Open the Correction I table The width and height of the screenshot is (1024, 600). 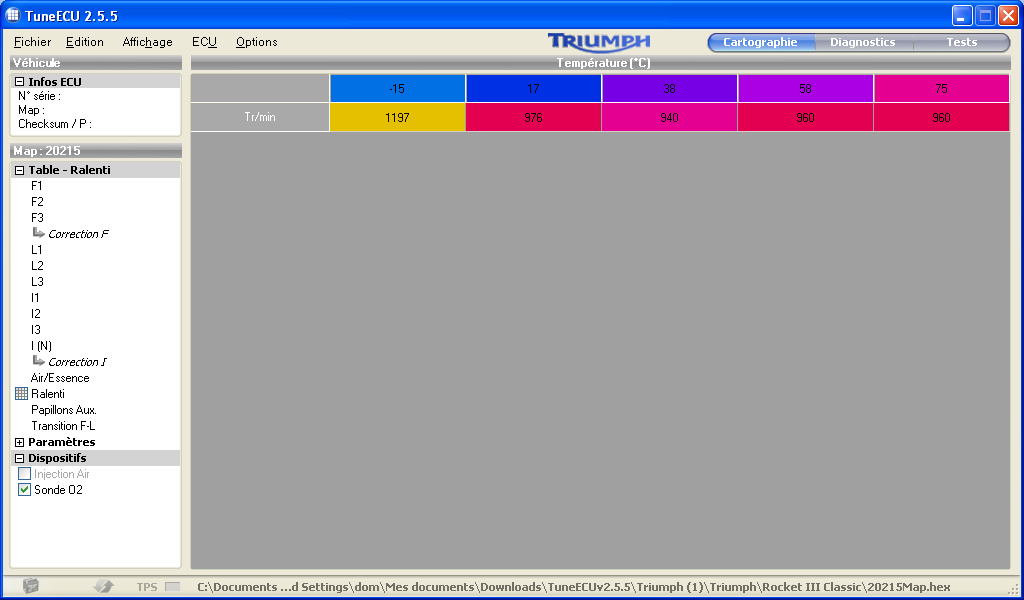tap(77, 362)
